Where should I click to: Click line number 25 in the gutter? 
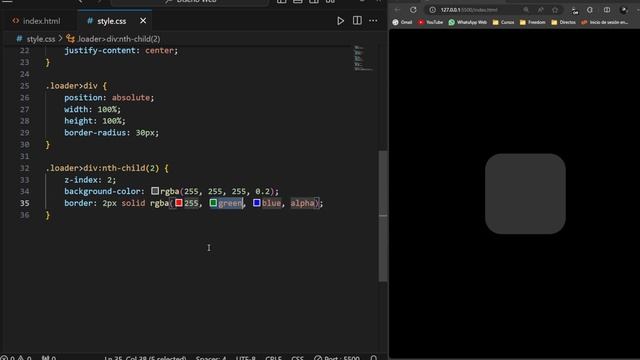point(24,86)
